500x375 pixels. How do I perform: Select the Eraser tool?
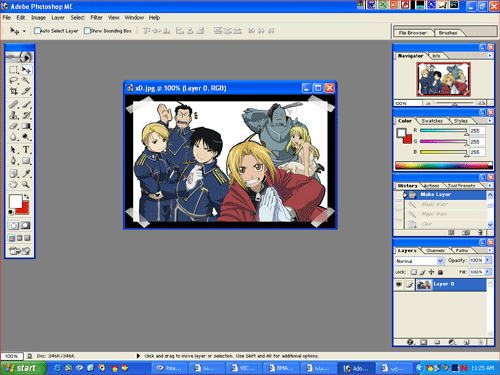pos(13,126)
